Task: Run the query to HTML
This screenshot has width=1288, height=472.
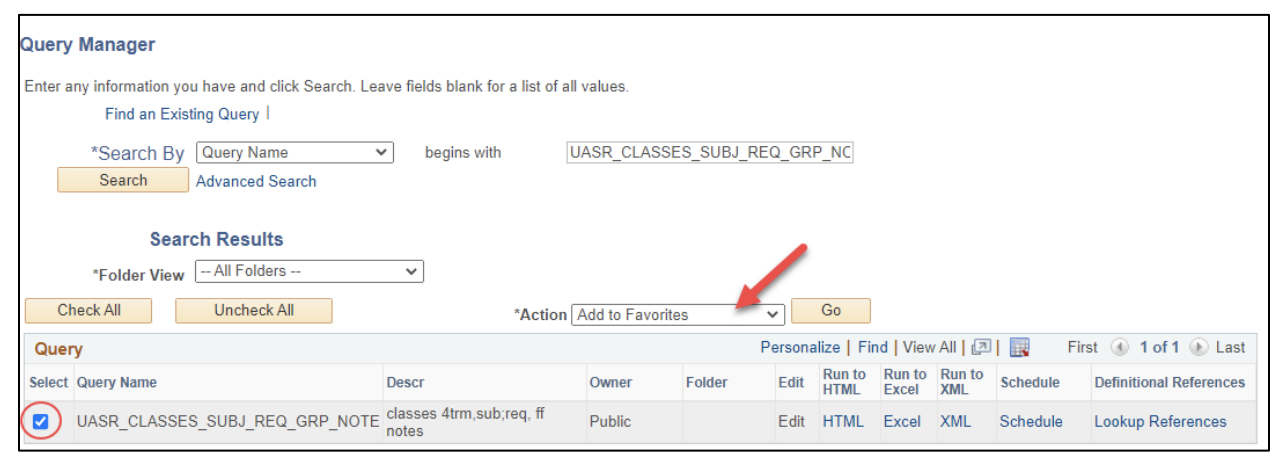Action: [x=843, y=422]
